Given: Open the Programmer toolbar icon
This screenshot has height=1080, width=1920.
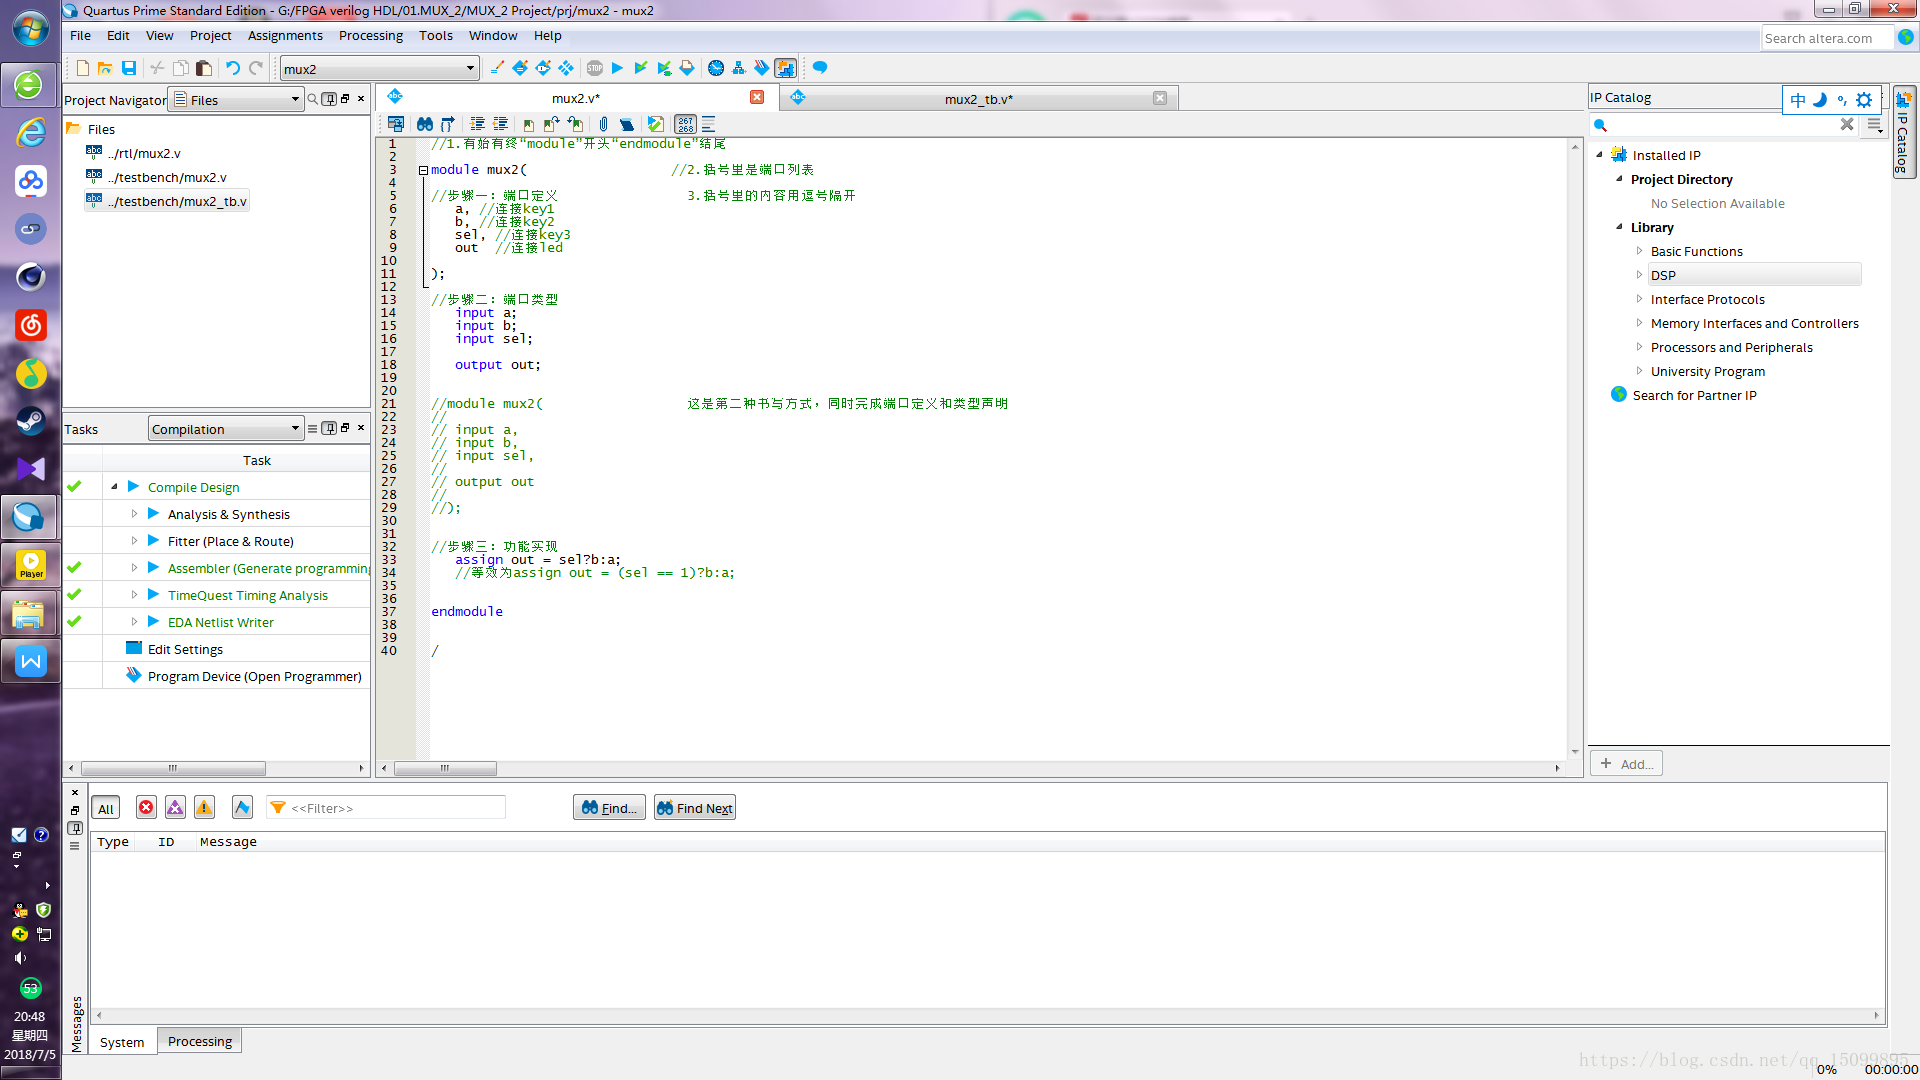Looking at the screenshot, I should coord(762,68).
